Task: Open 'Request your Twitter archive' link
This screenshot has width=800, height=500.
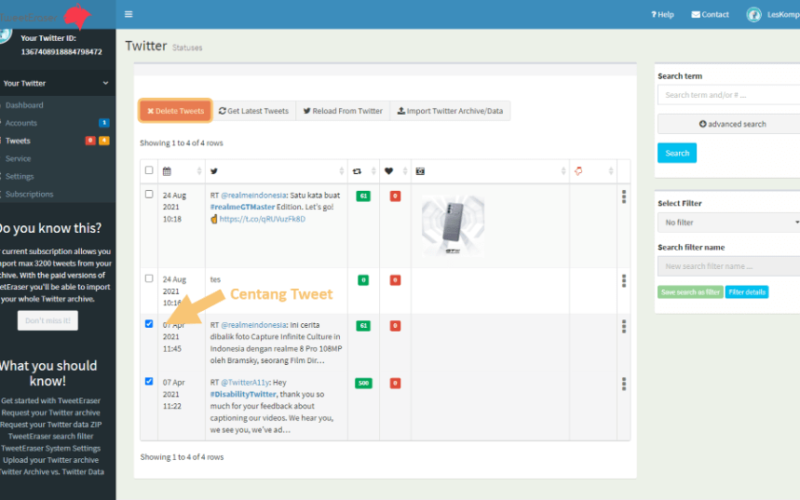Action: point(51,413)
